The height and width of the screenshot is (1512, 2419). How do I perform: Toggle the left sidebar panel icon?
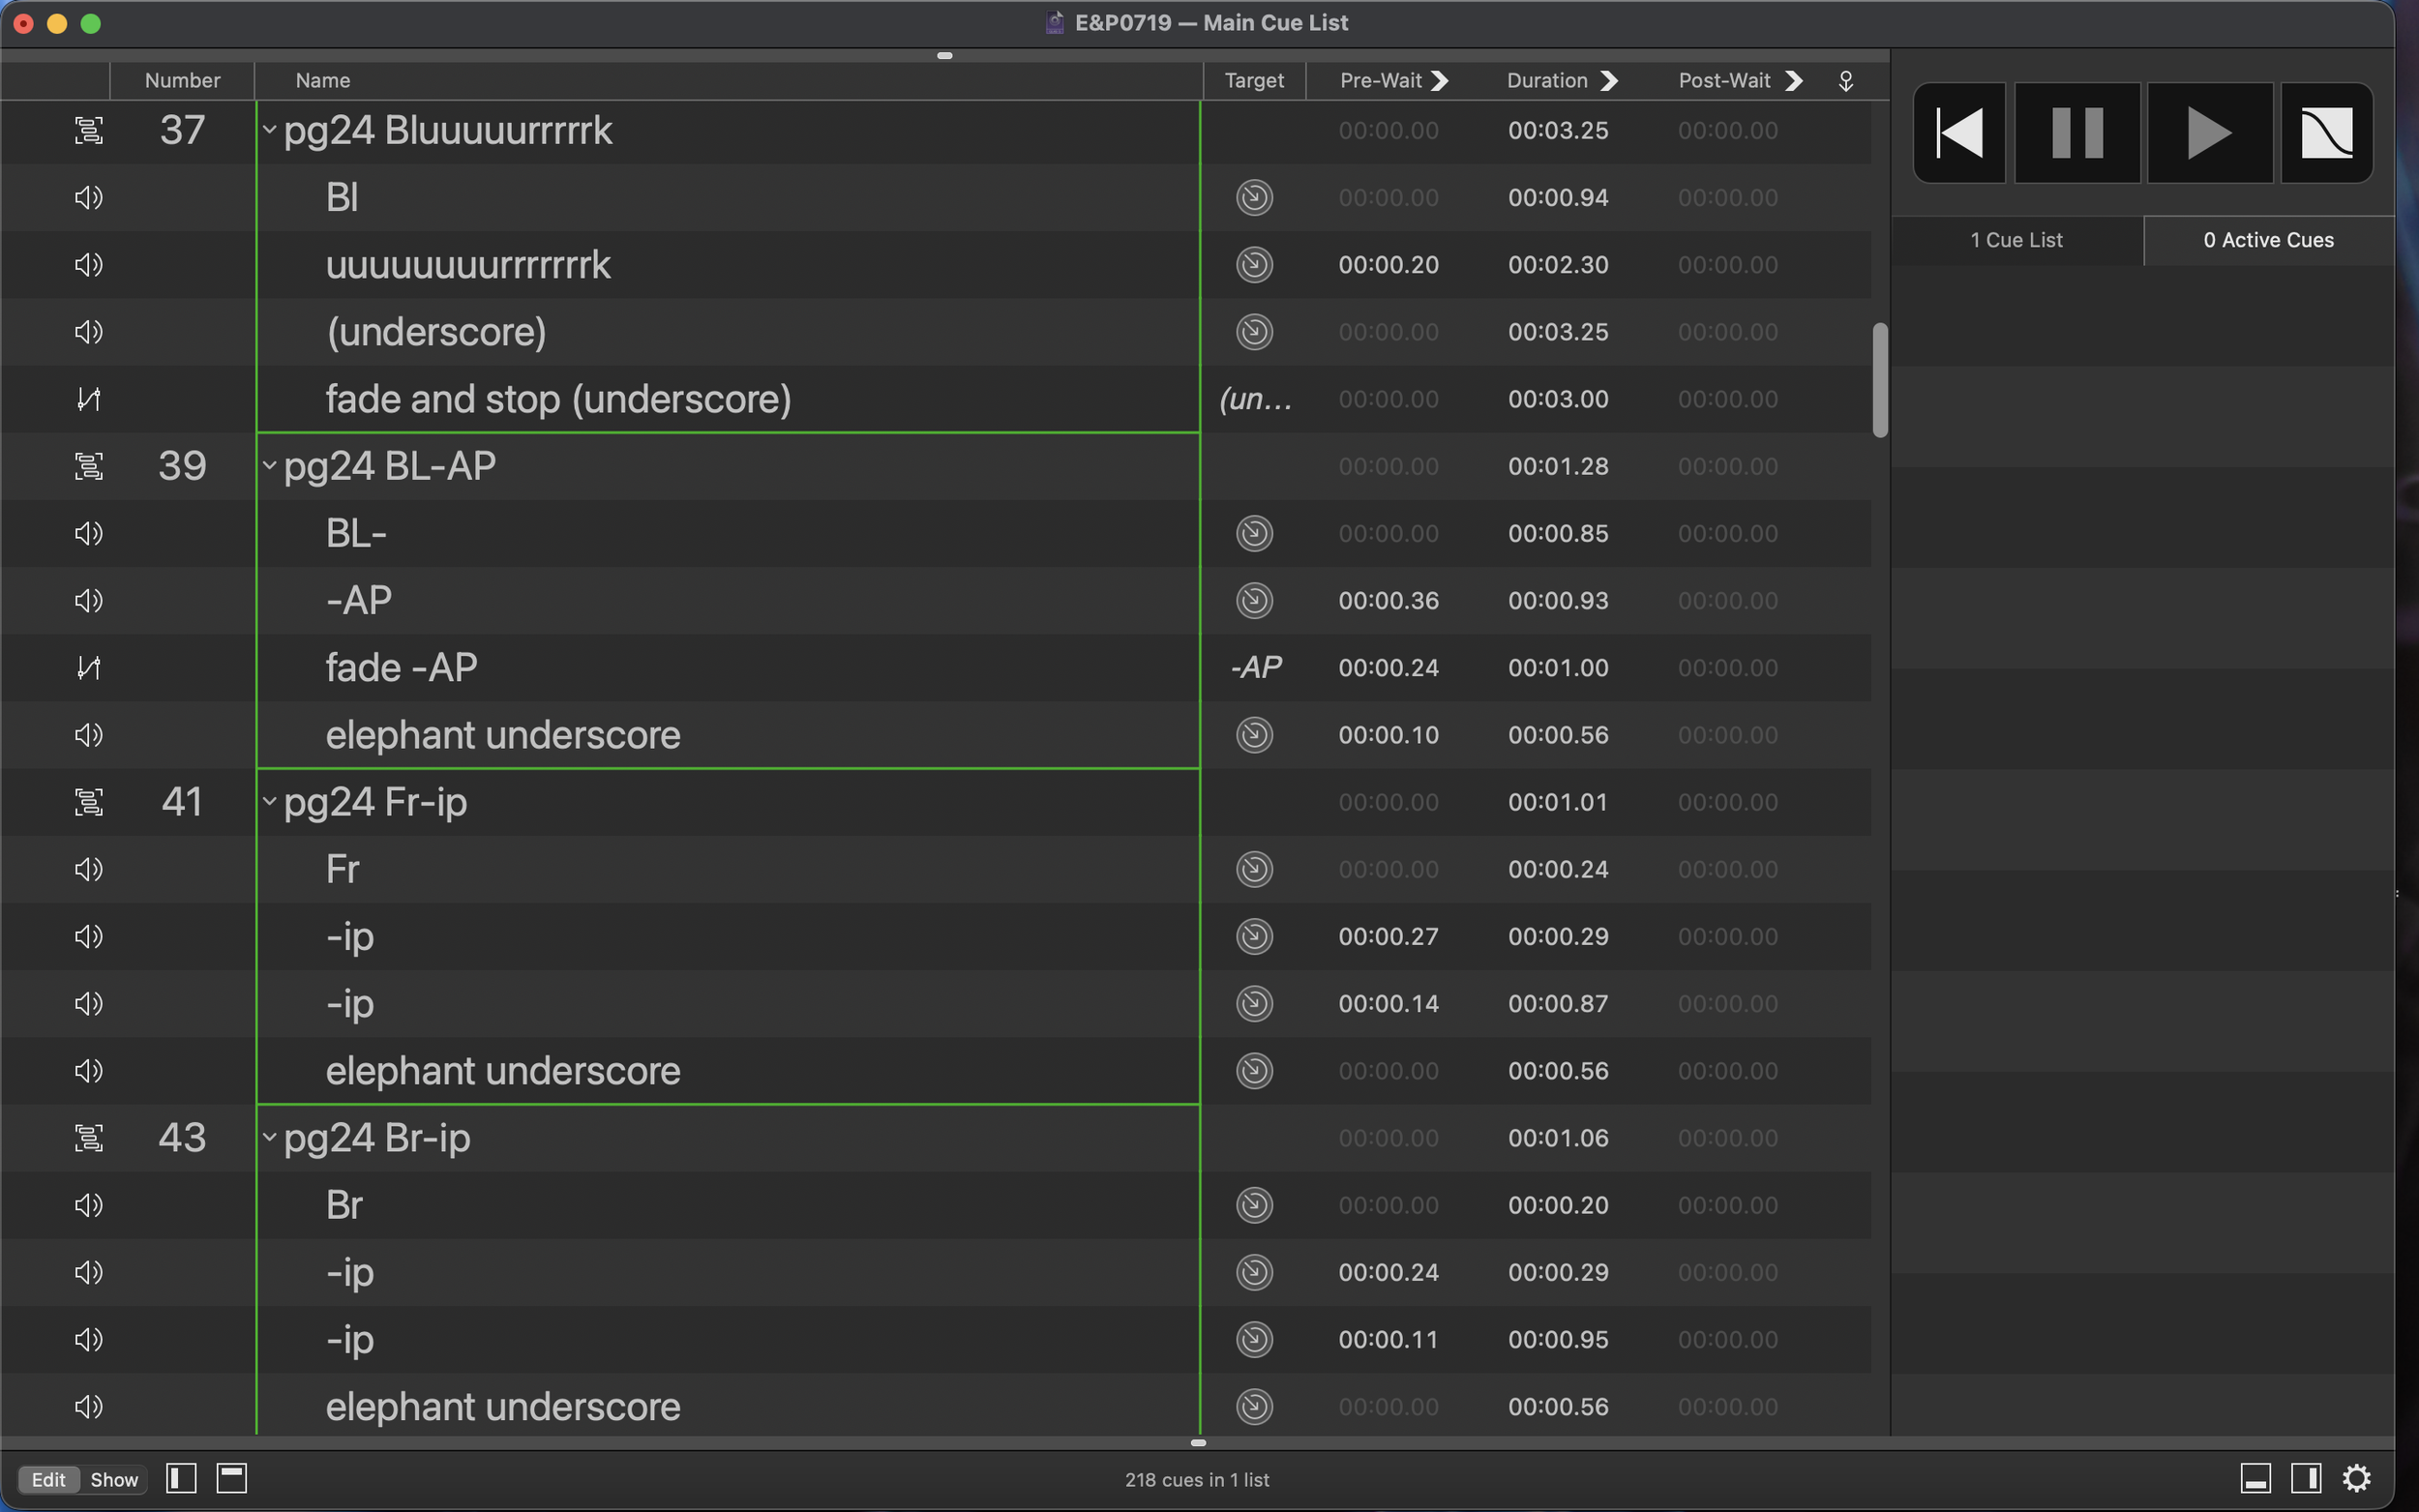coord(181,1478)
